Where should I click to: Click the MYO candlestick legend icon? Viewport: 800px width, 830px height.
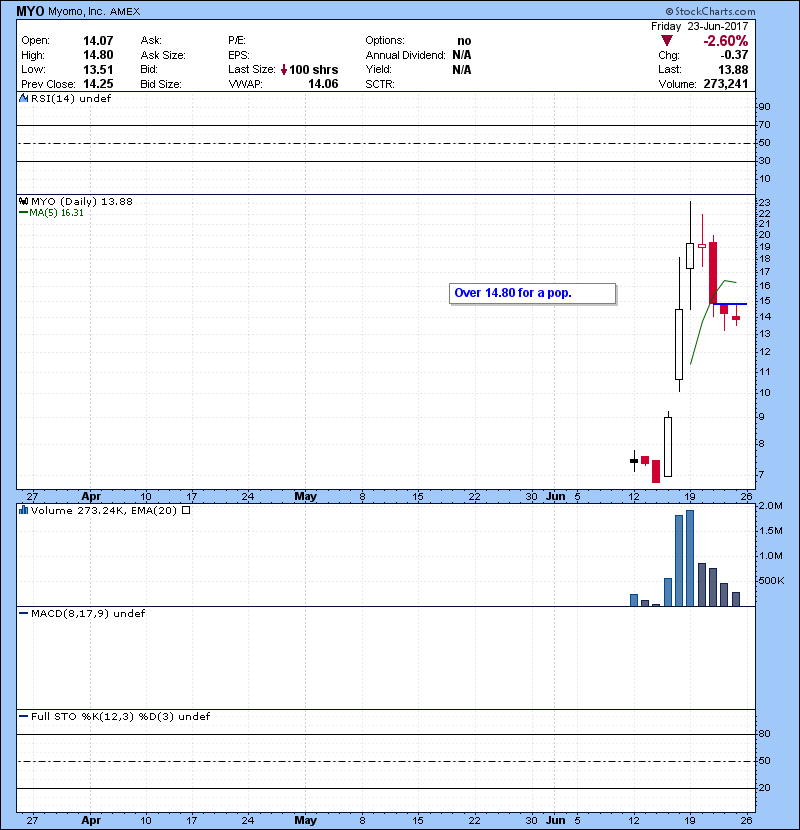(23, 201)
